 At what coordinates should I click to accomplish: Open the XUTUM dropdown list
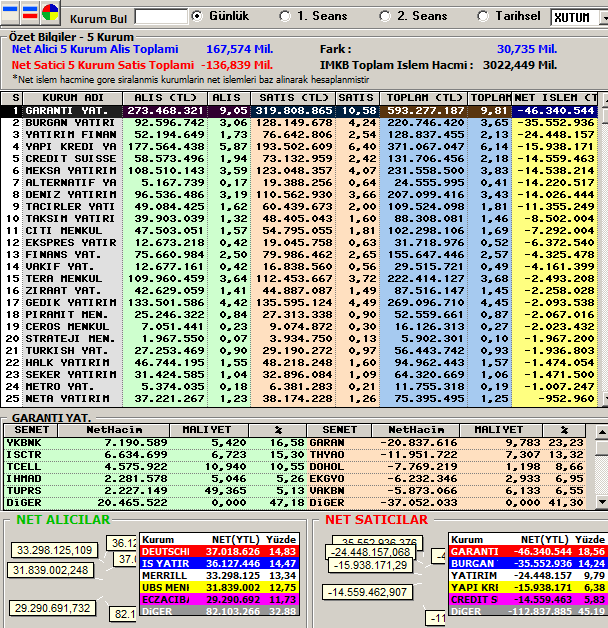[603, 18]
